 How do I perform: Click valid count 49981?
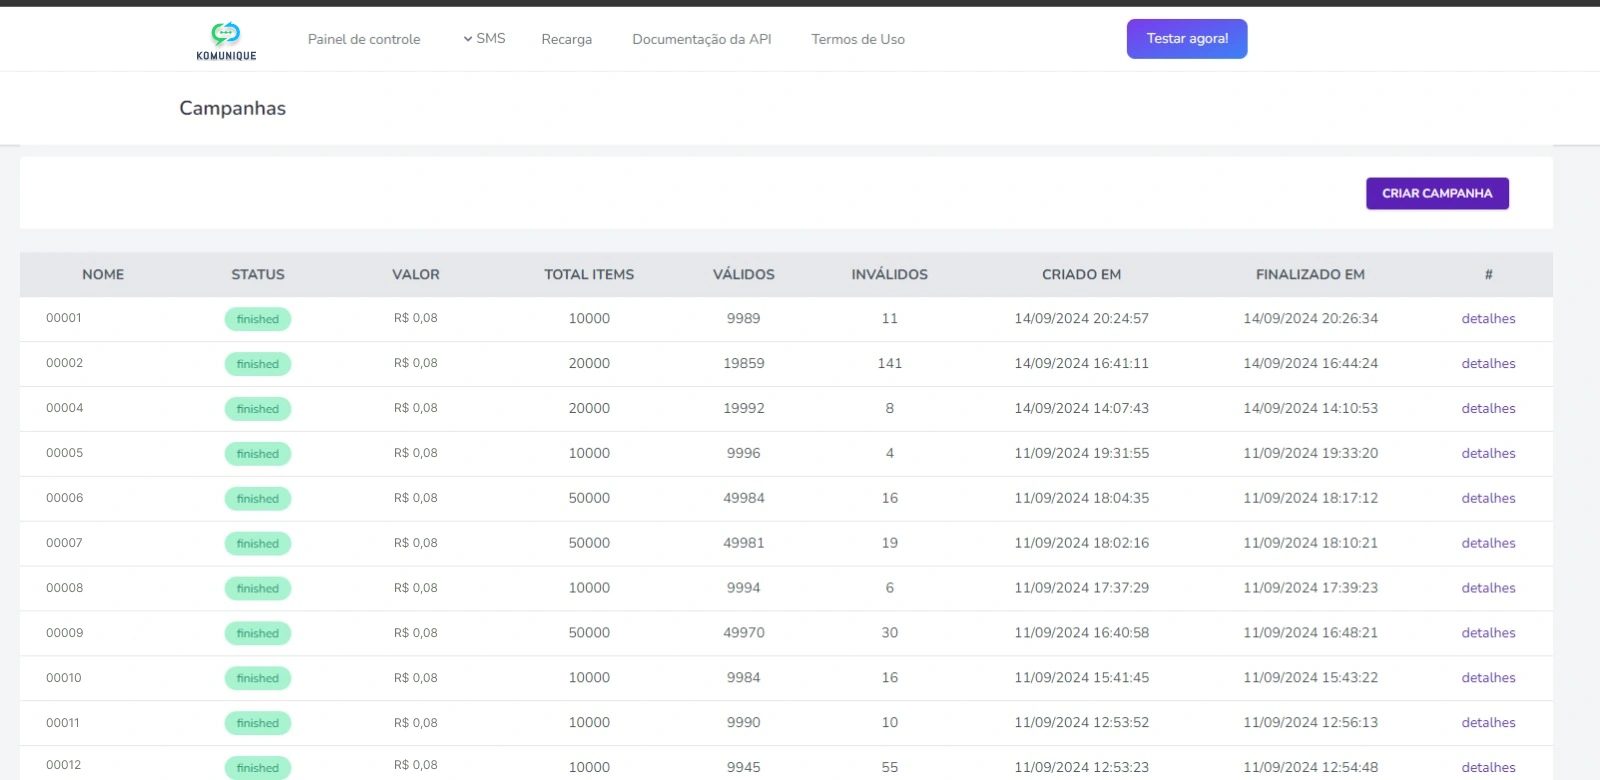[x=744, y=543]
